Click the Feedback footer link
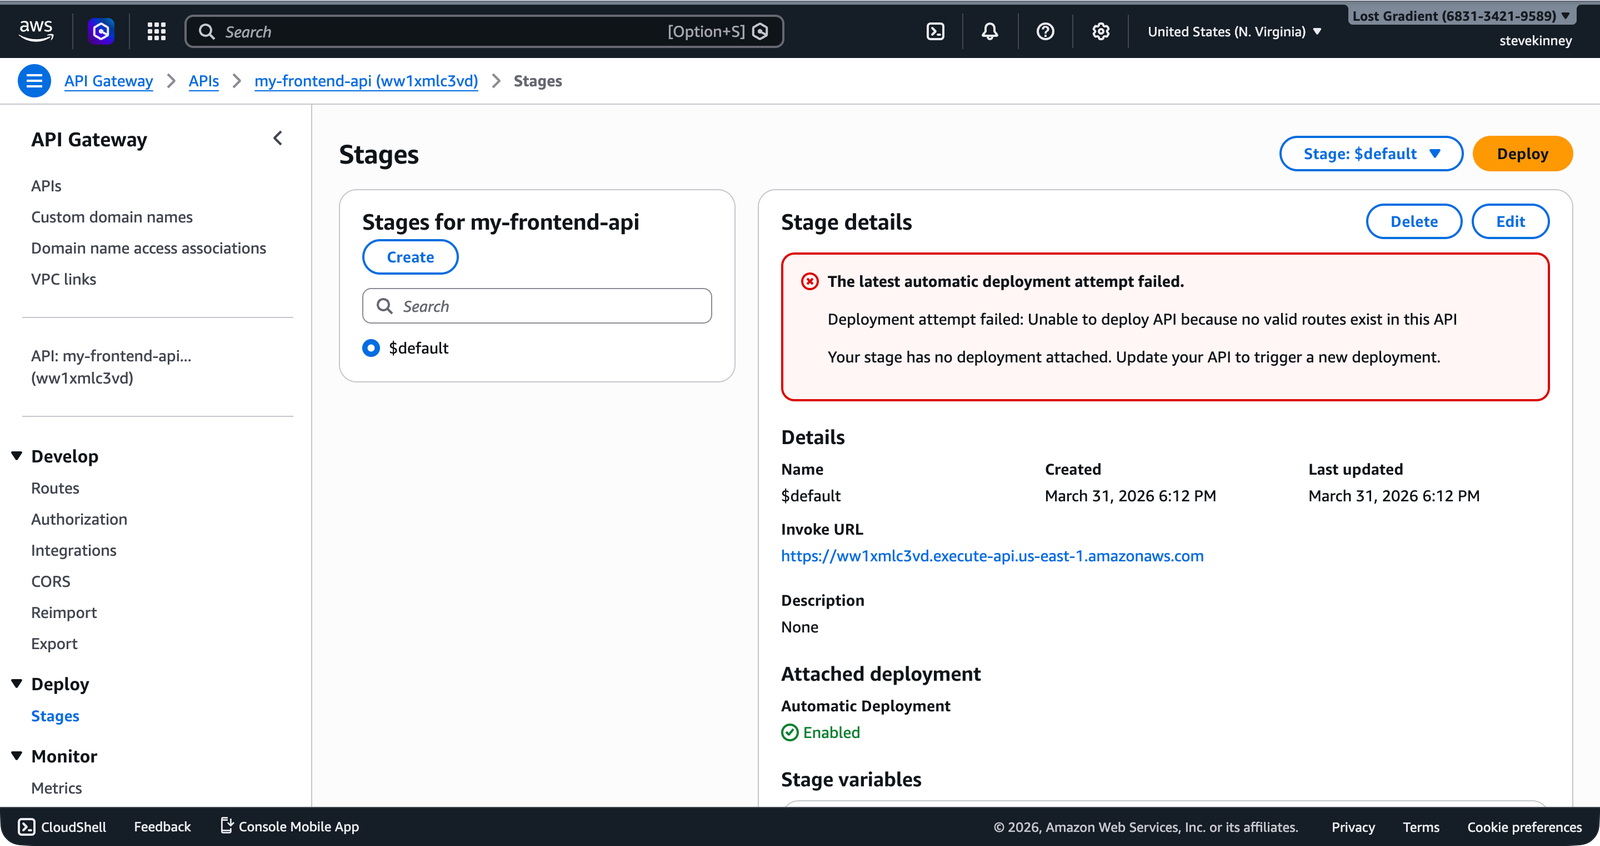Screen dimensions: 1600x846 162,827
